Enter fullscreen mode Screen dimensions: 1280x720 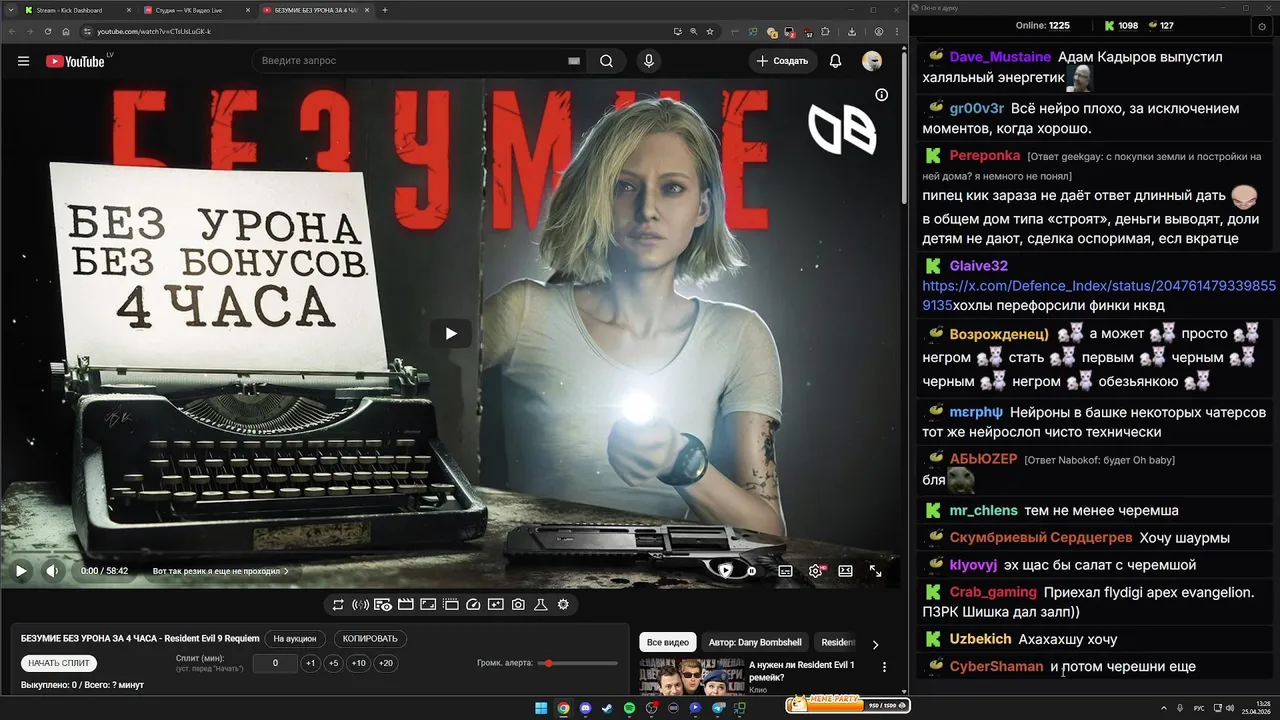875,571
